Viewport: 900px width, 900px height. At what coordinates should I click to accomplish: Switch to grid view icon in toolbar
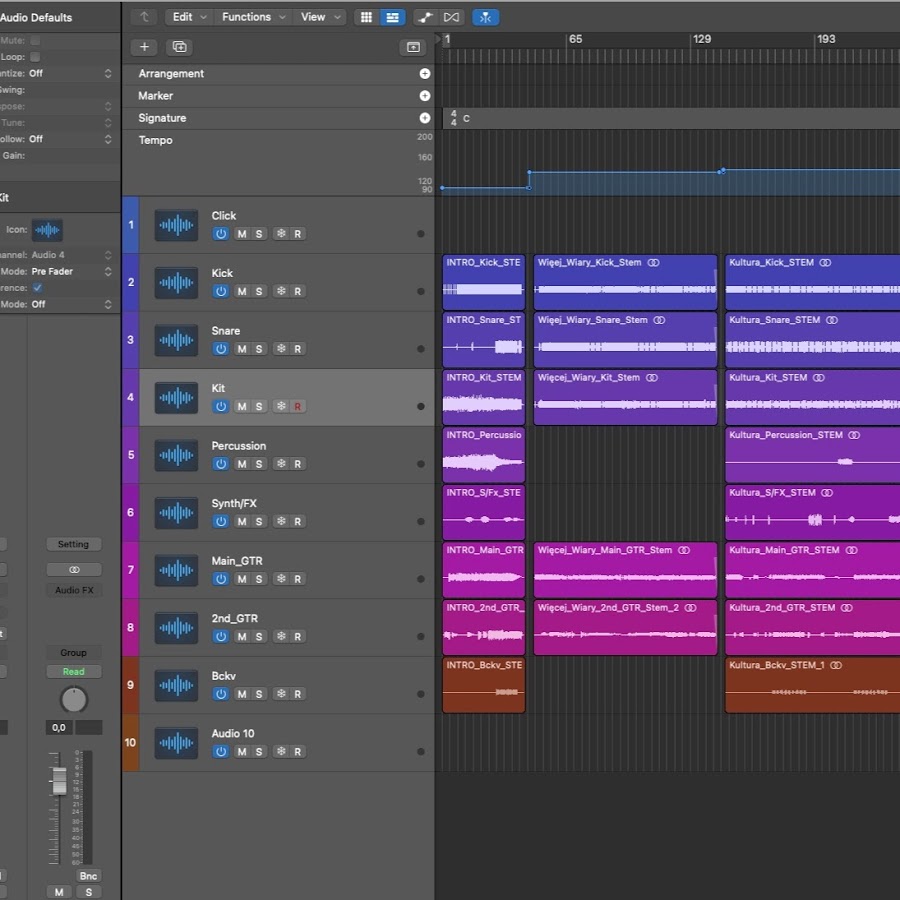[366, 17]
